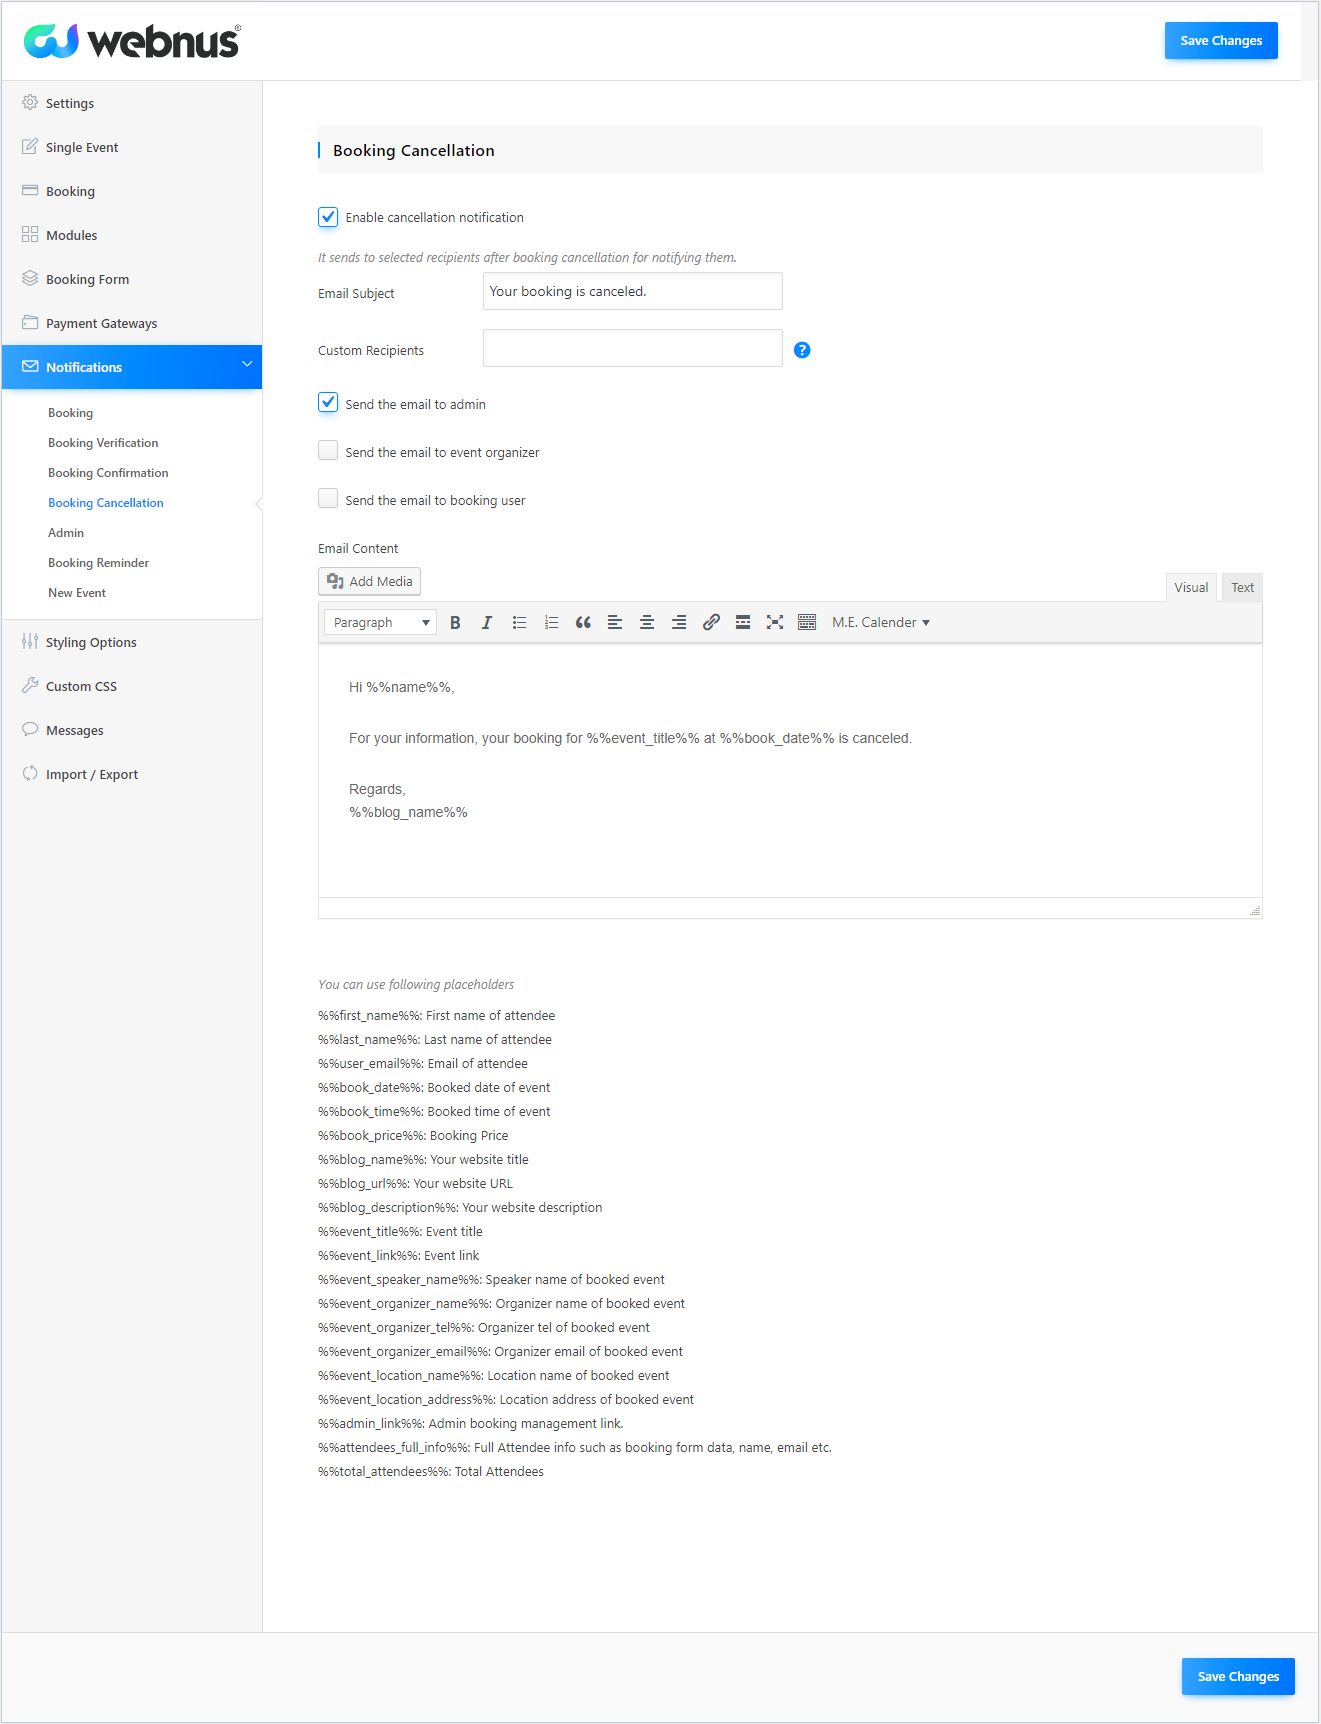Click the editor resize handle corner

(x=1255, y=910)
